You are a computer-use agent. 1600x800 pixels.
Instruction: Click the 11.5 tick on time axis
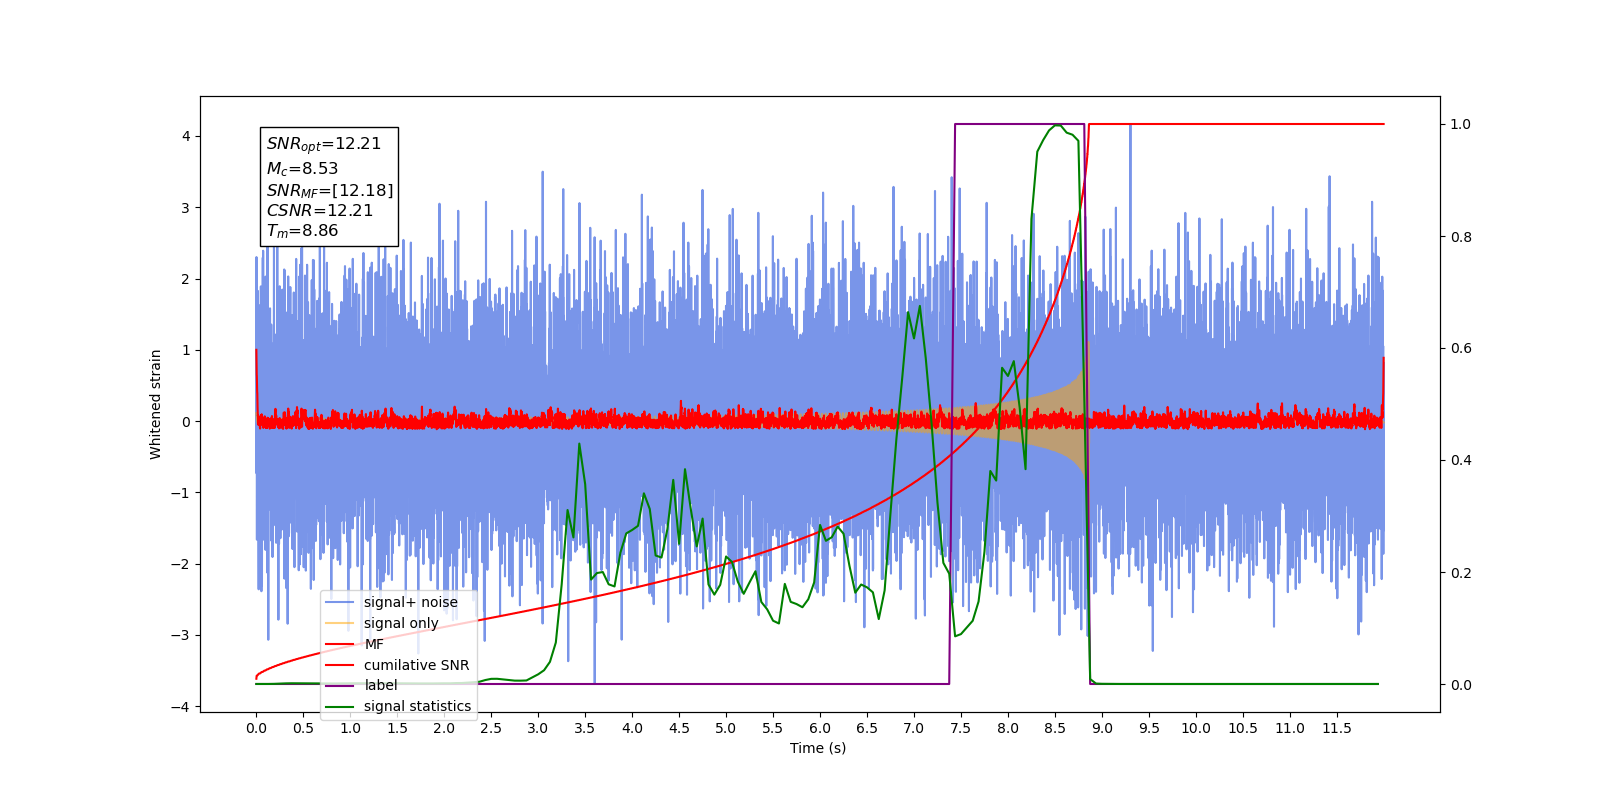[1337, 728]
